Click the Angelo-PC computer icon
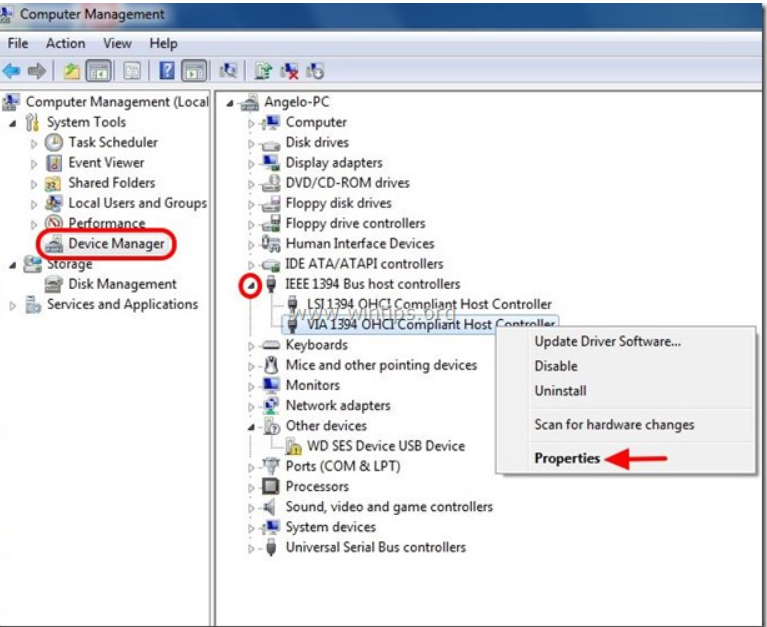This screenshot has height=627, width=767. (250, 102)
